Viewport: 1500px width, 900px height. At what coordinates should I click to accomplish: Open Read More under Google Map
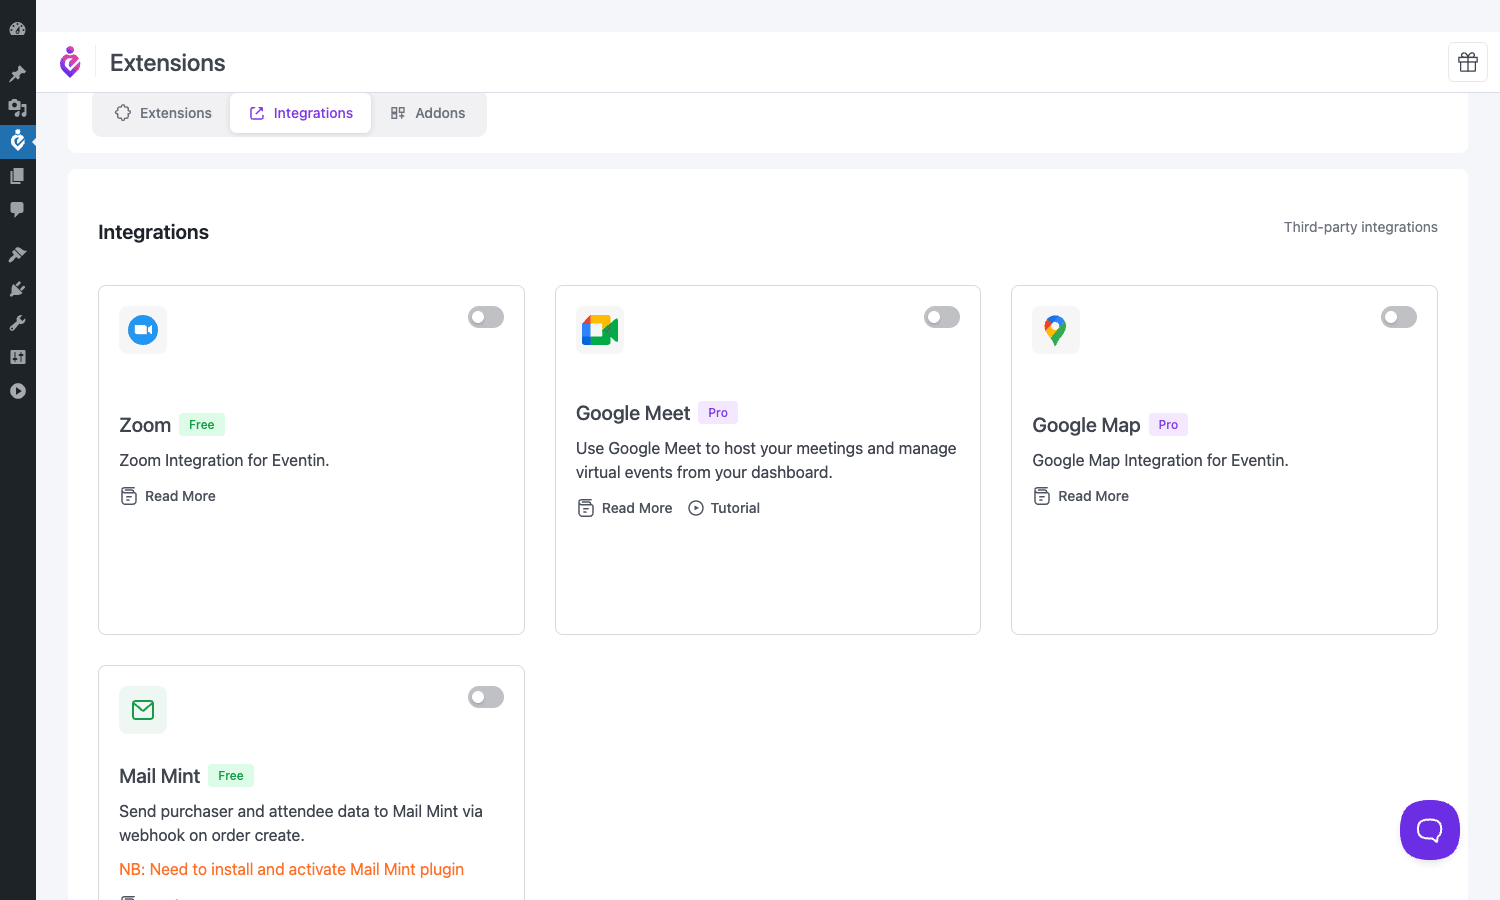click(x=1081, y=496)
